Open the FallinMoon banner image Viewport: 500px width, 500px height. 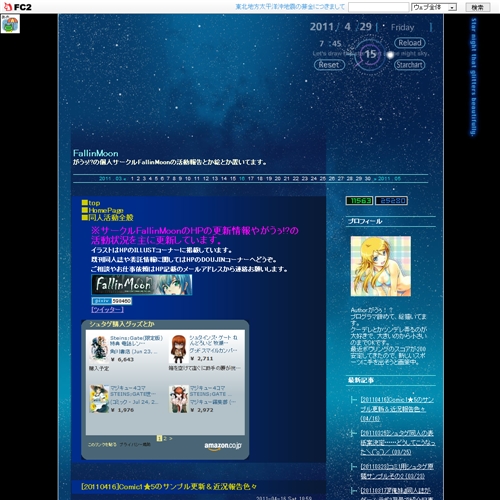pos(142,285)
